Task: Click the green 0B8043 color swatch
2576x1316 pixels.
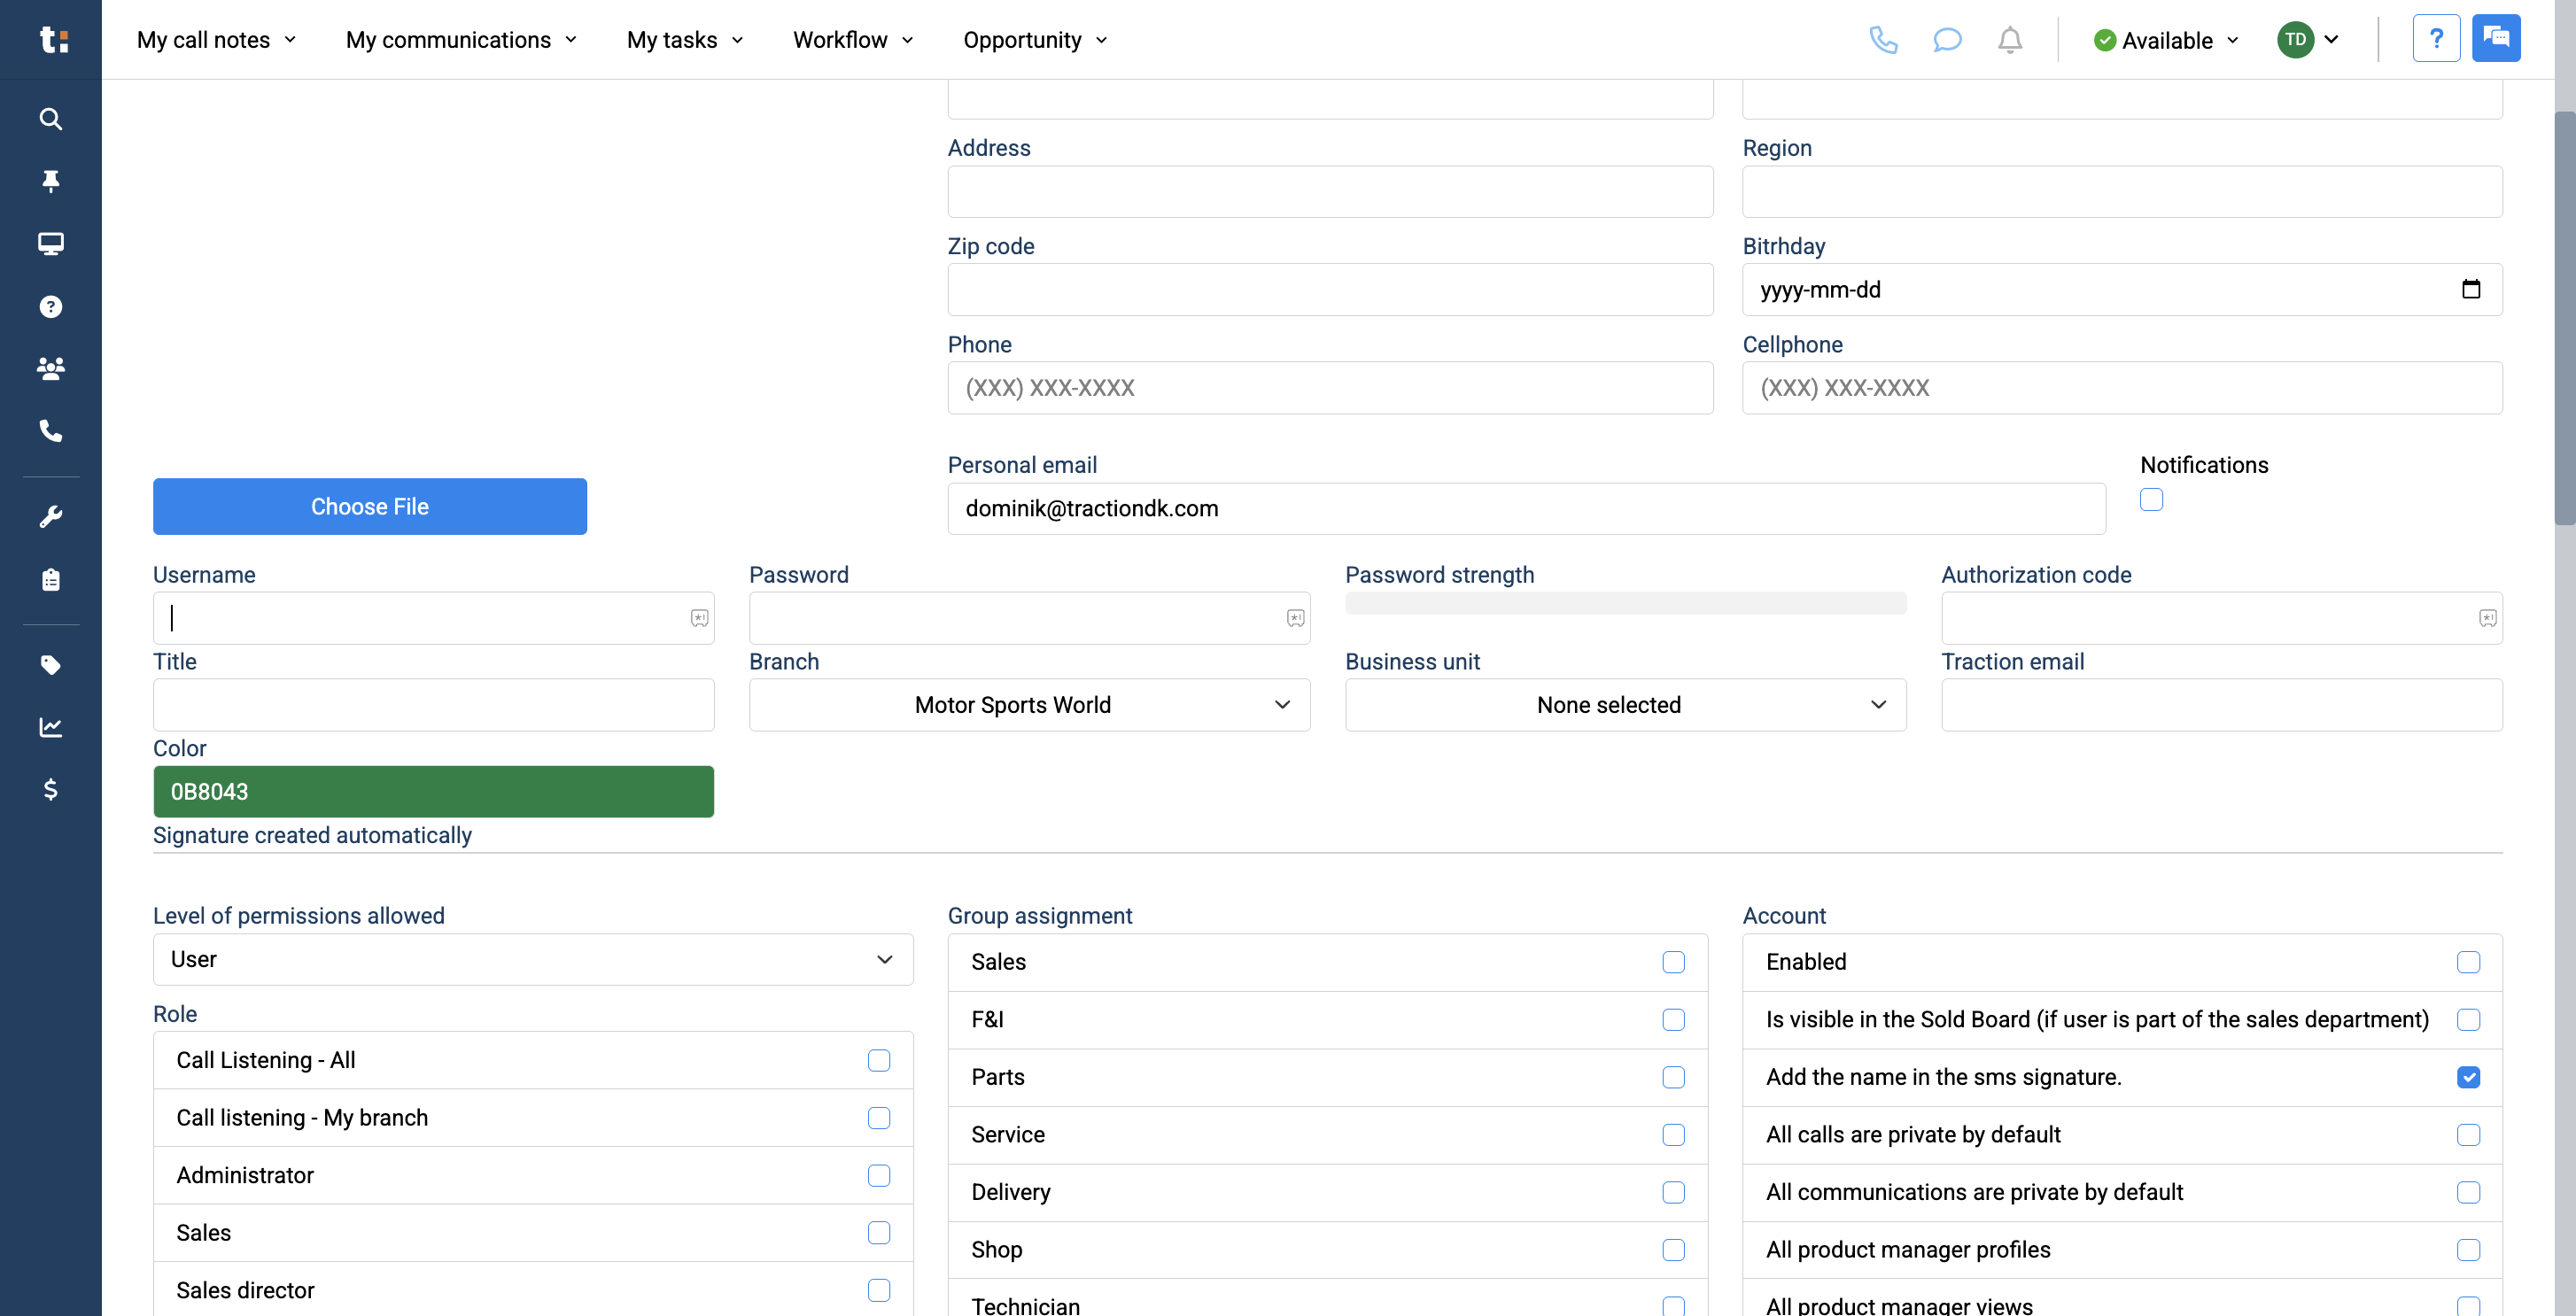Action: [x=432, y=791]
